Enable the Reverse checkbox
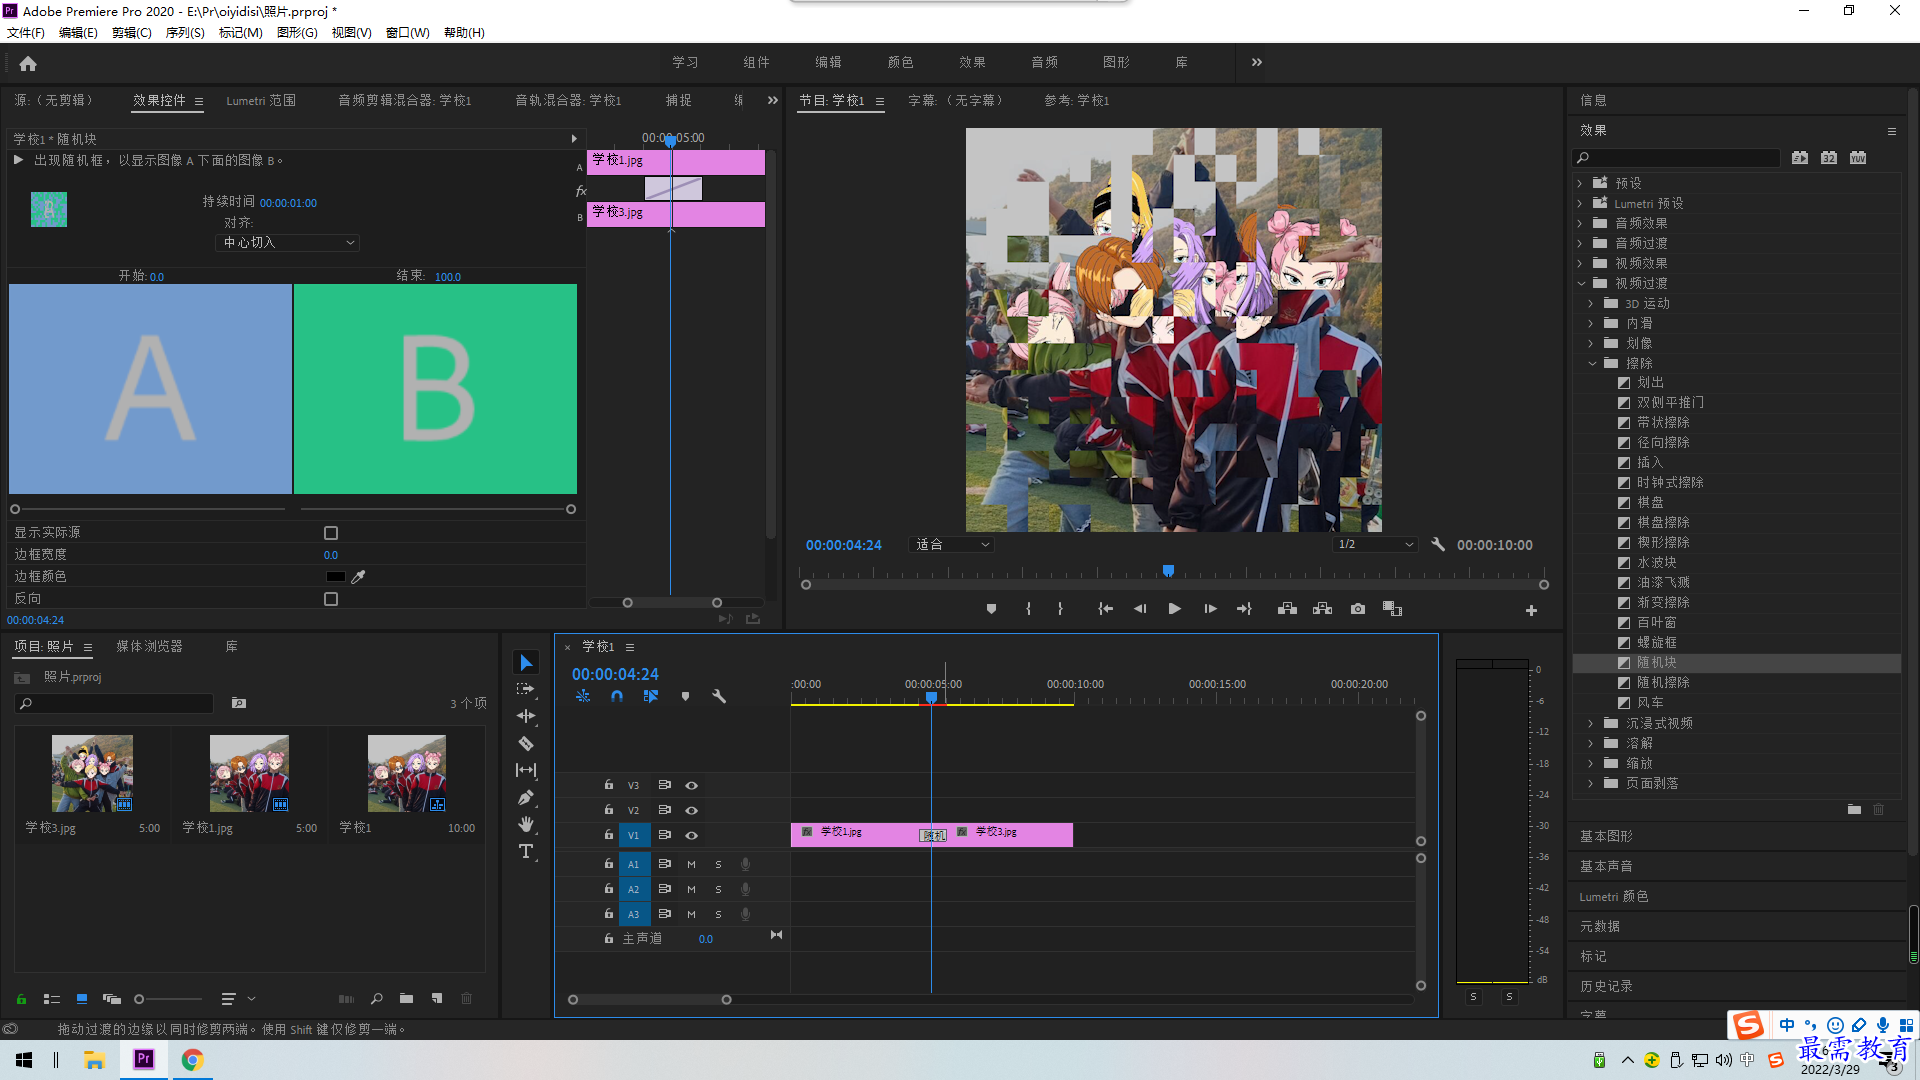This screenshot has height=1080, width=1920. (x=331, y=599)
